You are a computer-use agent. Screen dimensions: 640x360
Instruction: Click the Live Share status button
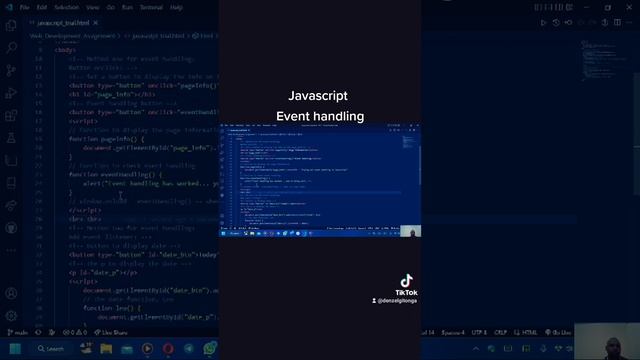pyautogui.click(x=111, y=332)
